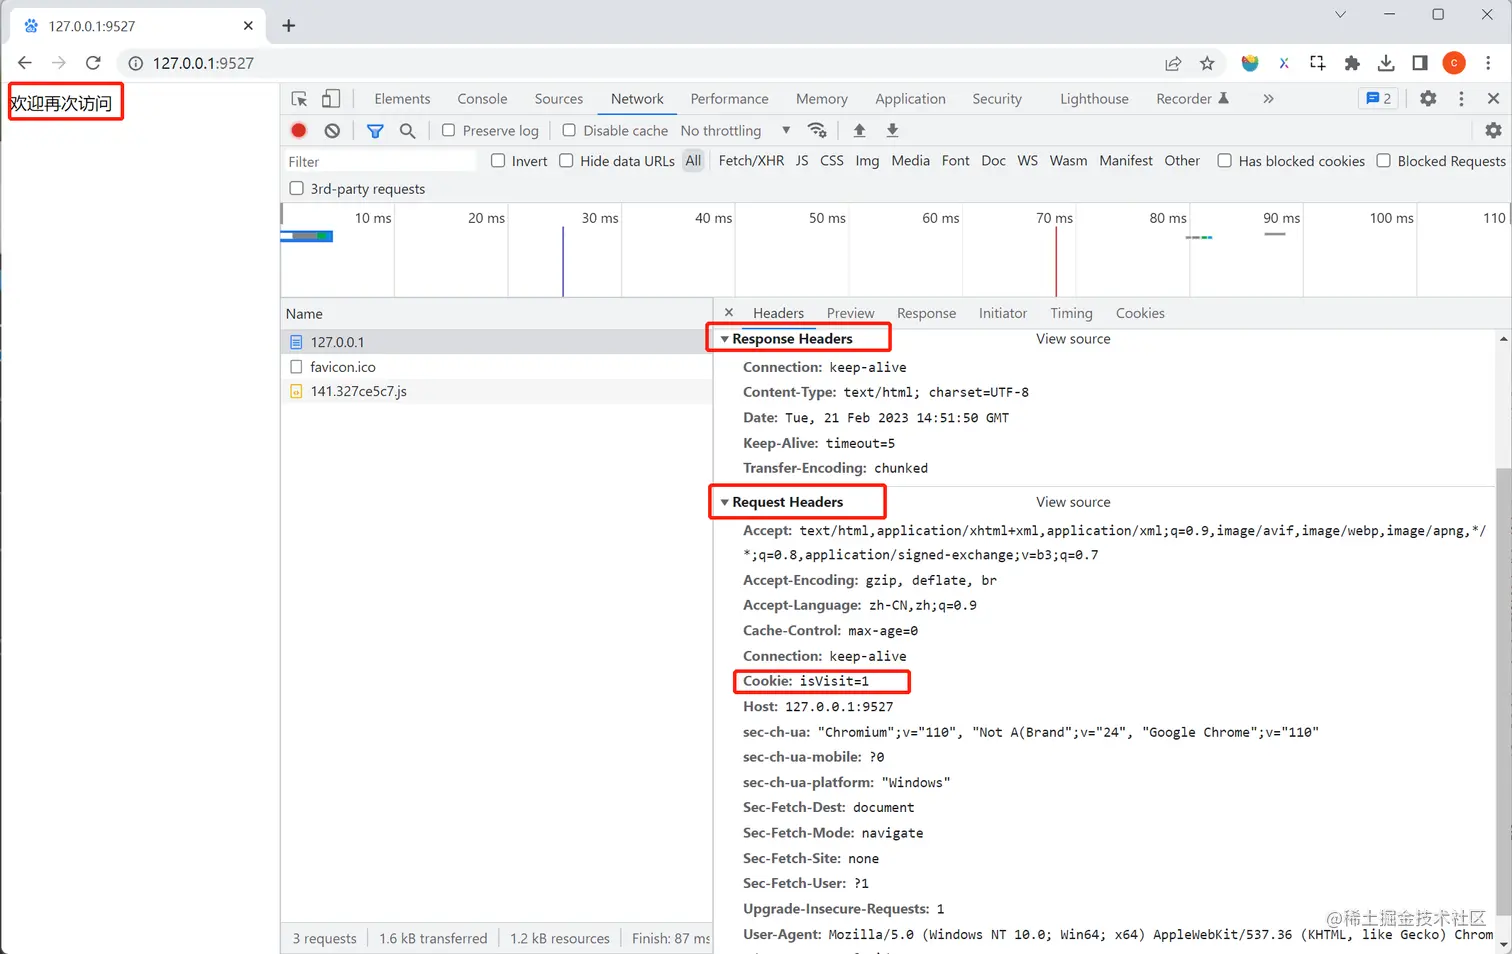Viewport: 1512px width, 954px height.
Task: Open the 2 console issues badge
Action: pyautogui.click(x=1379, y=99)
